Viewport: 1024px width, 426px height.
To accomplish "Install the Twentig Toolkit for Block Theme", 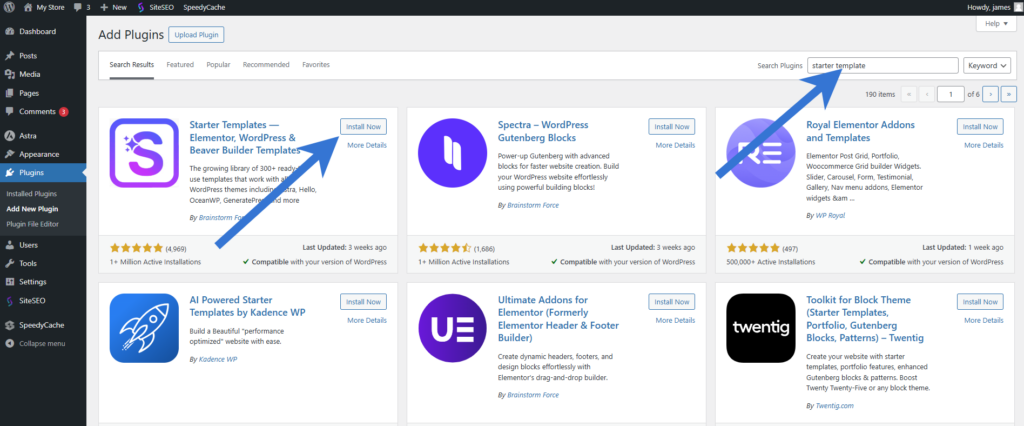I will [980, 302].
